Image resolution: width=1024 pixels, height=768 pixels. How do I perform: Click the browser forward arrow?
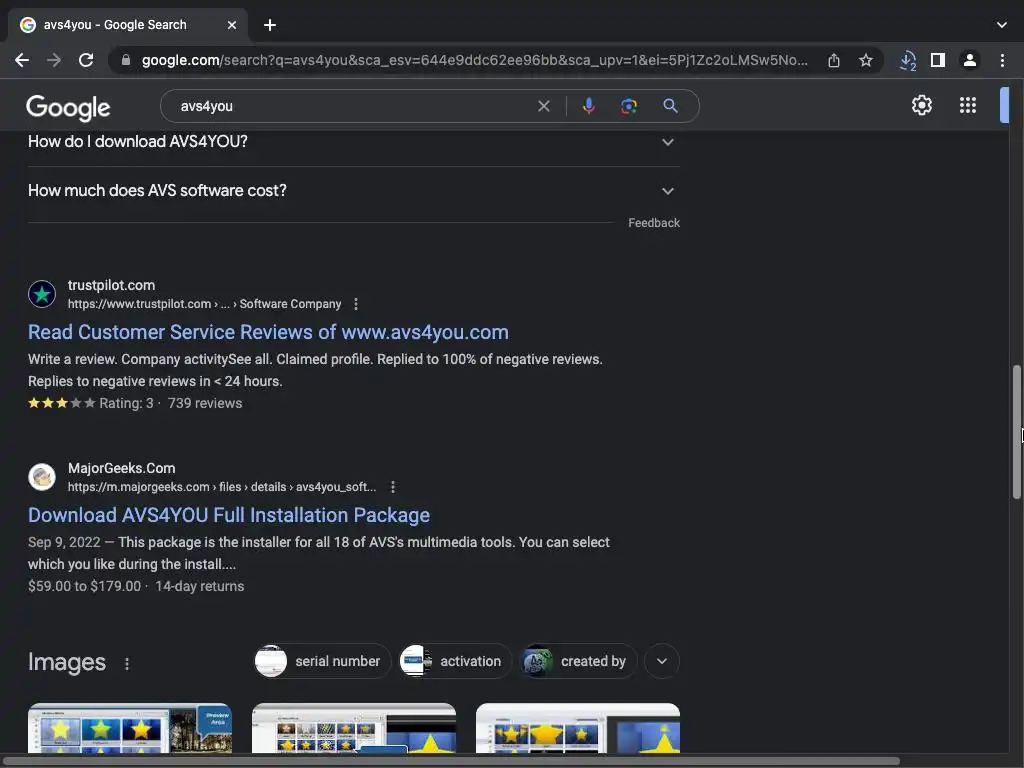54,61
